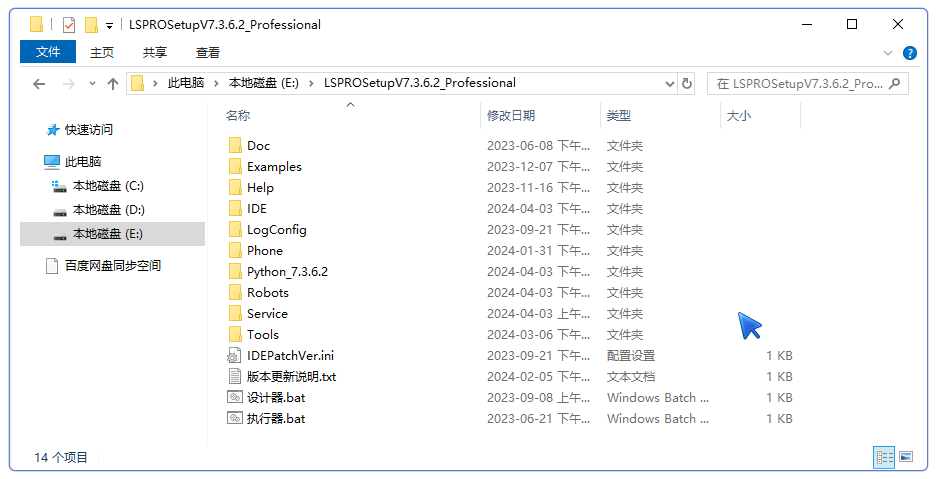The width and height of the screenshot is (936, 479).
Task: Sort files by 修改日期 column header
Action: click(511, 116)
